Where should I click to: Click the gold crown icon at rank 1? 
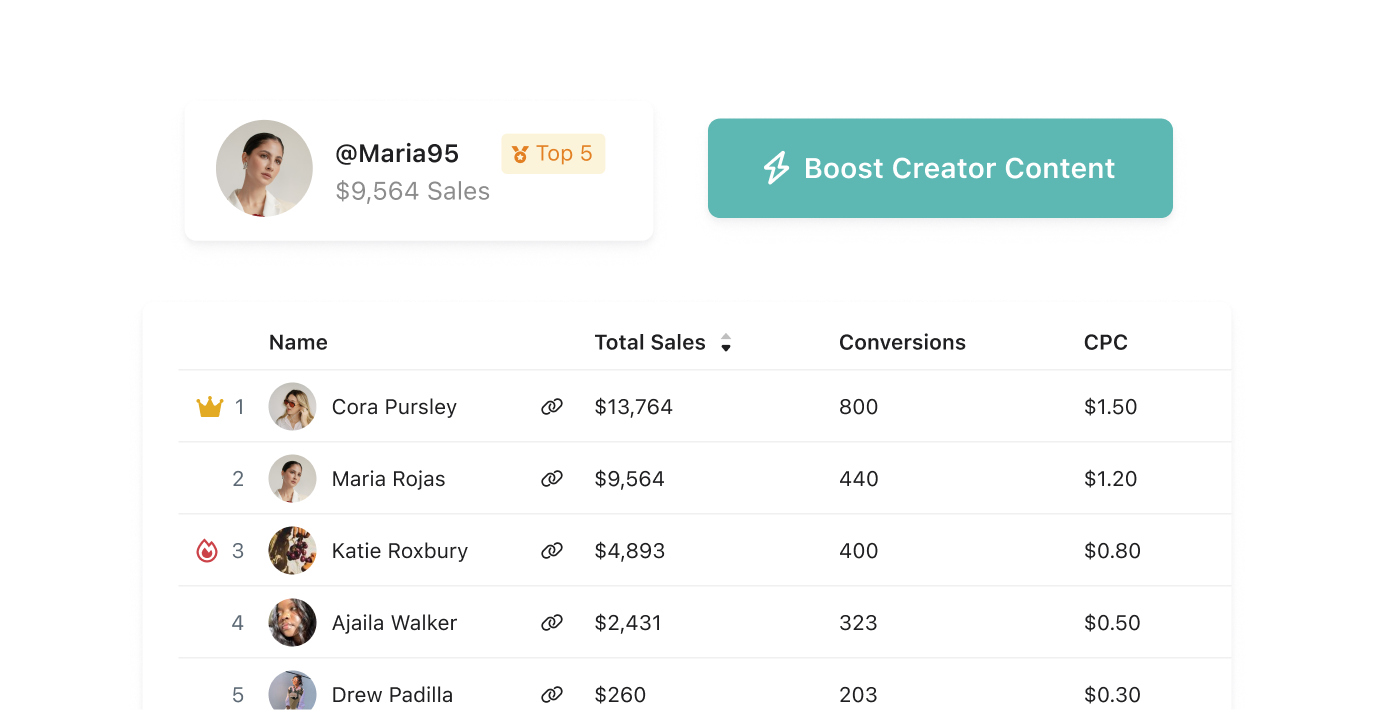(210, 407)
